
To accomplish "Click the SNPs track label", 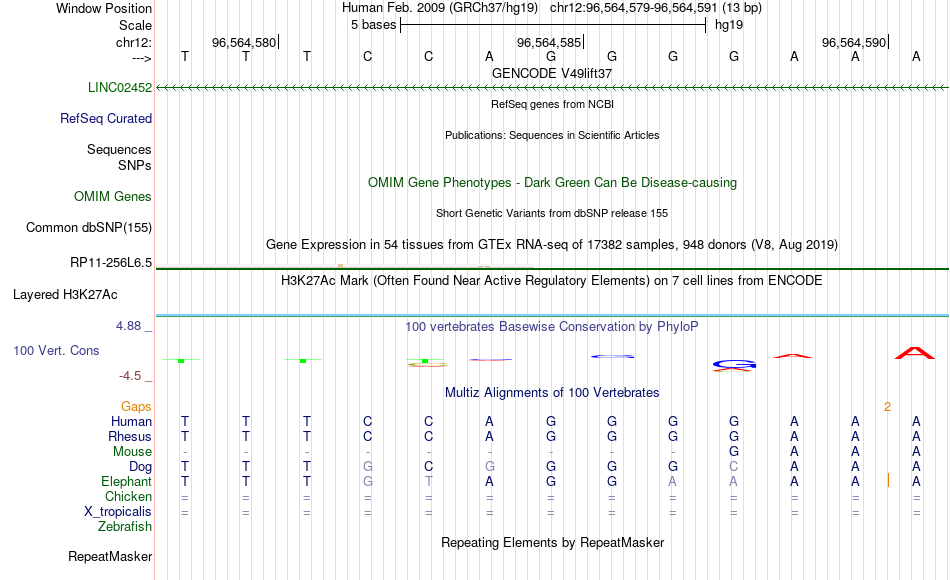I will [135, 165].
